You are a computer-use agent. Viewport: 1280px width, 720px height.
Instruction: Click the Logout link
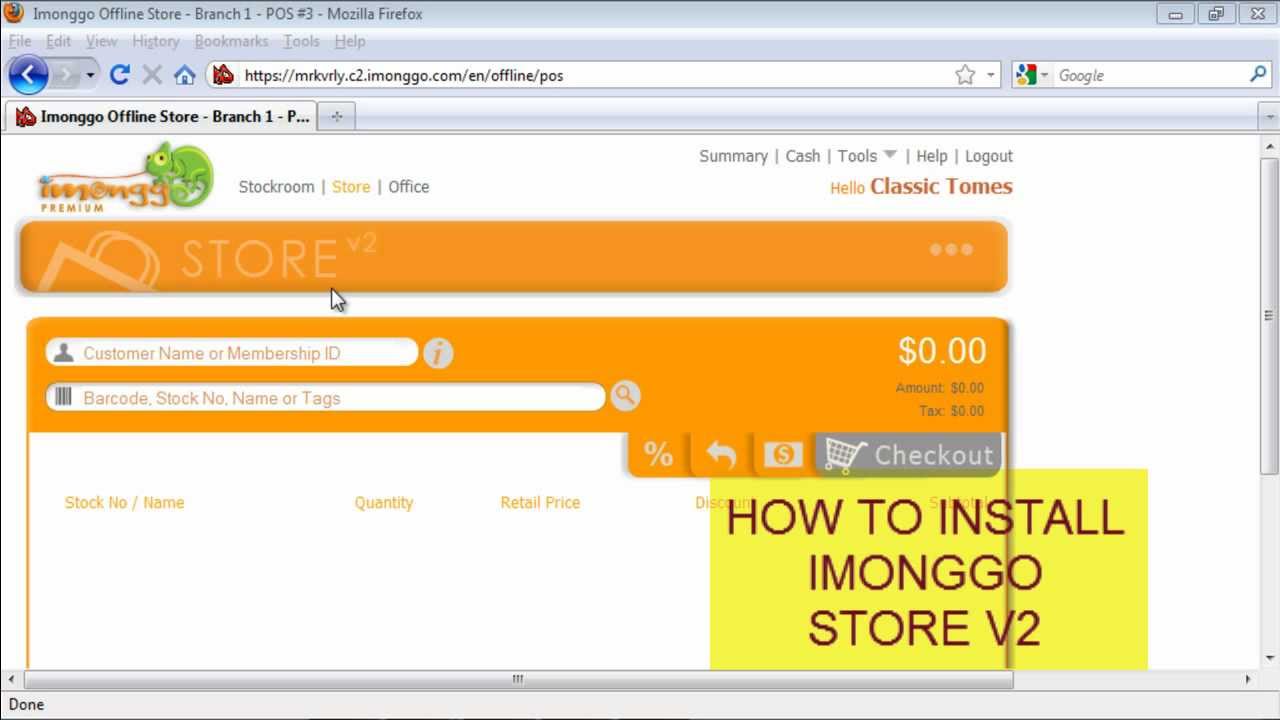tap(989, 156)
